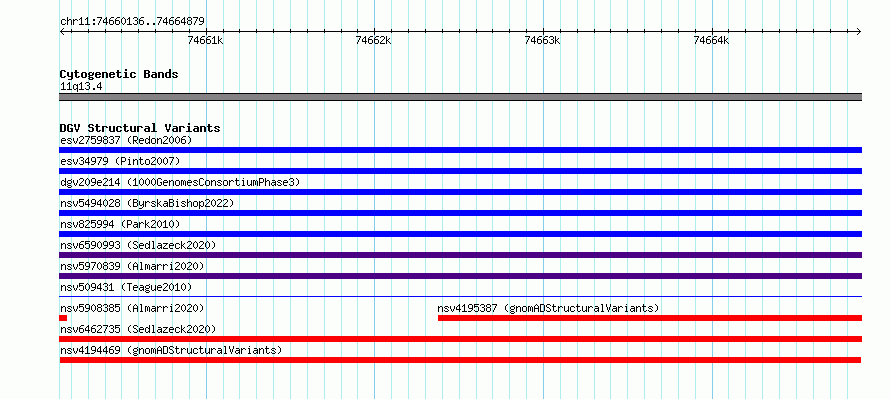Select the dgv209e214 blue variant bar
The image size is (890, 399).
pyautogui.click(x=460, y=192)
